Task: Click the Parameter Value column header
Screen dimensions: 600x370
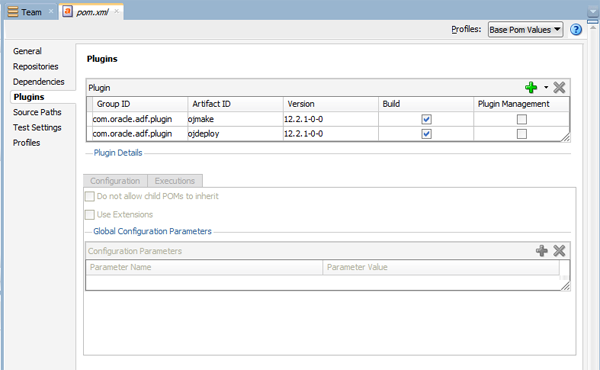Action: [441, 267]
